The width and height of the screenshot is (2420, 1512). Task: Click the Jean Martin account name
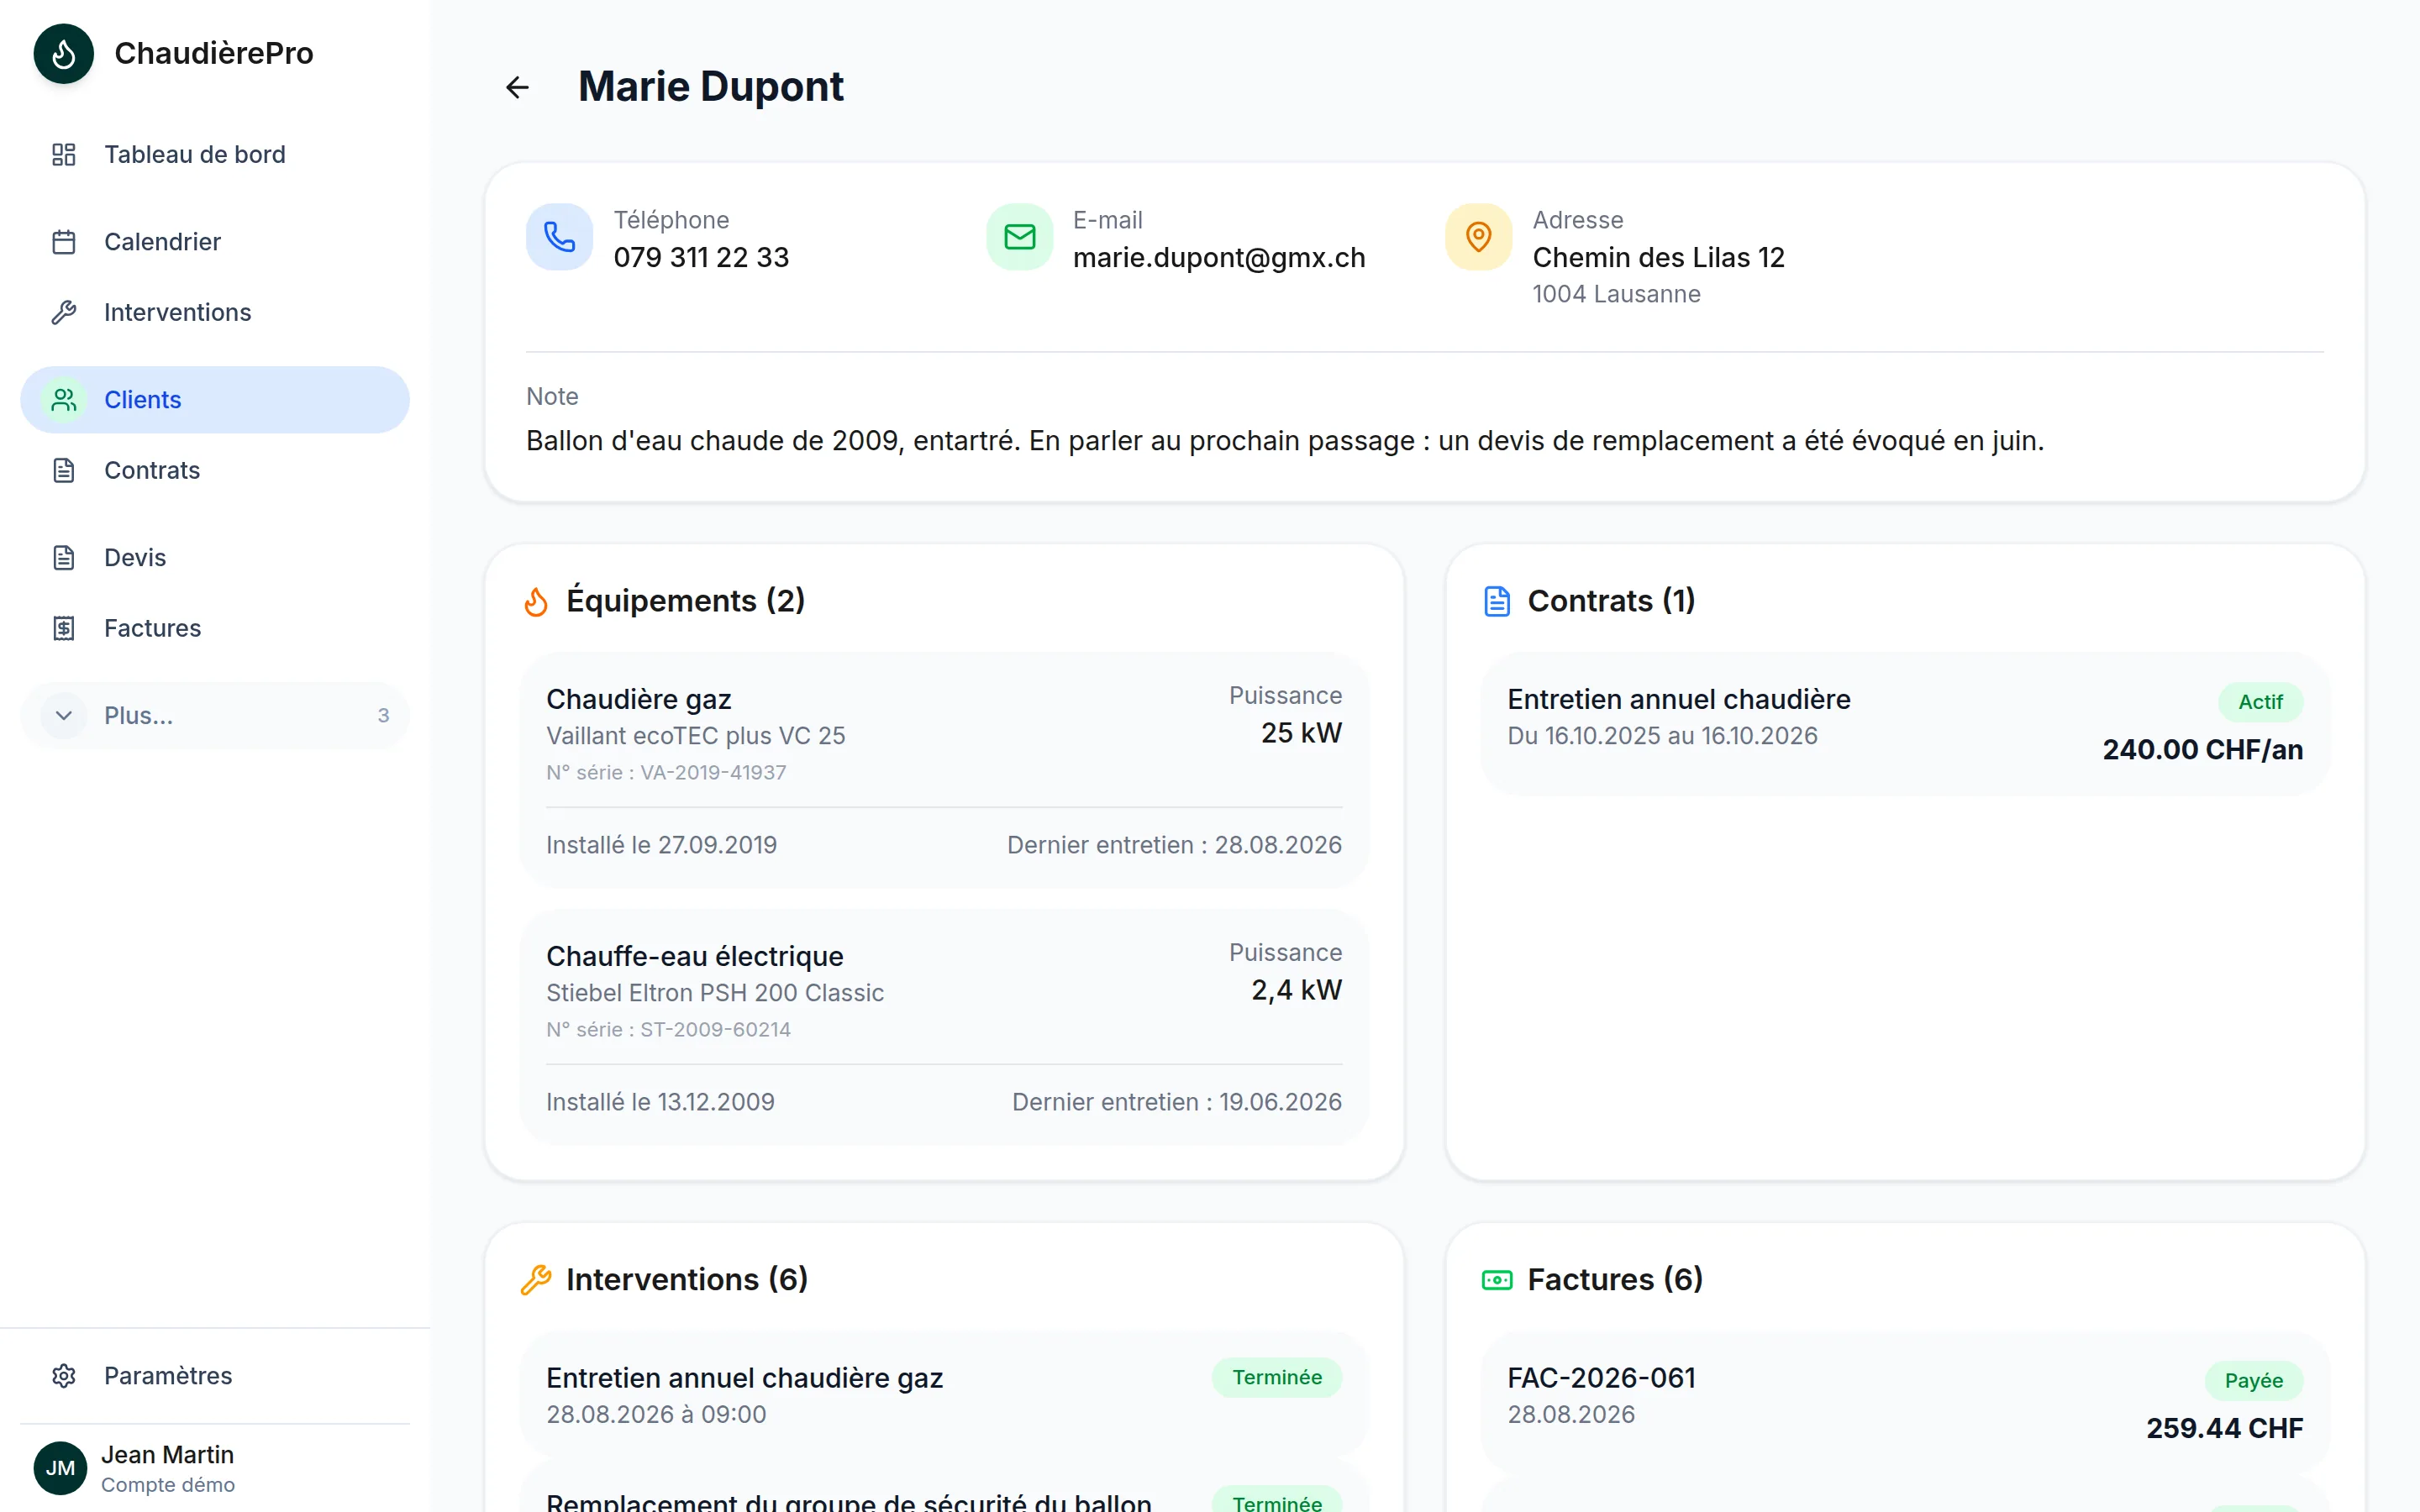(x=167, y=1455)
